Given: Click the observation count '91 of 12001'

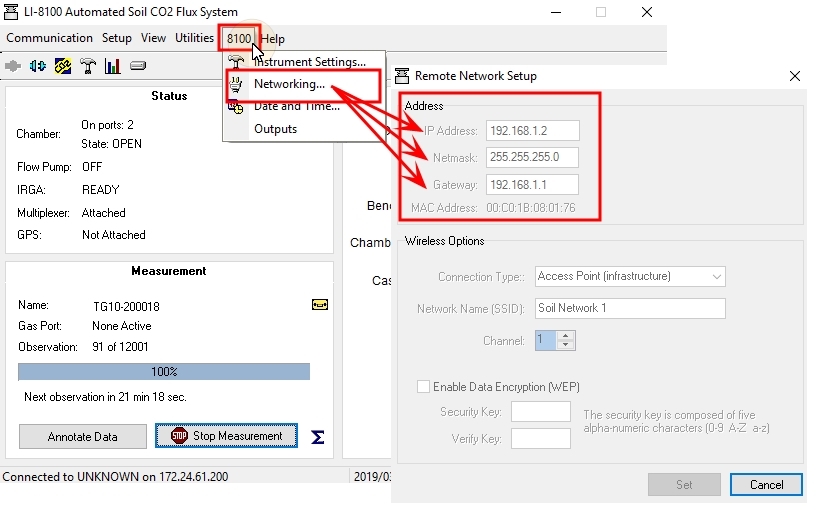Looking at the screenshot, I should (x=120, y=347).
